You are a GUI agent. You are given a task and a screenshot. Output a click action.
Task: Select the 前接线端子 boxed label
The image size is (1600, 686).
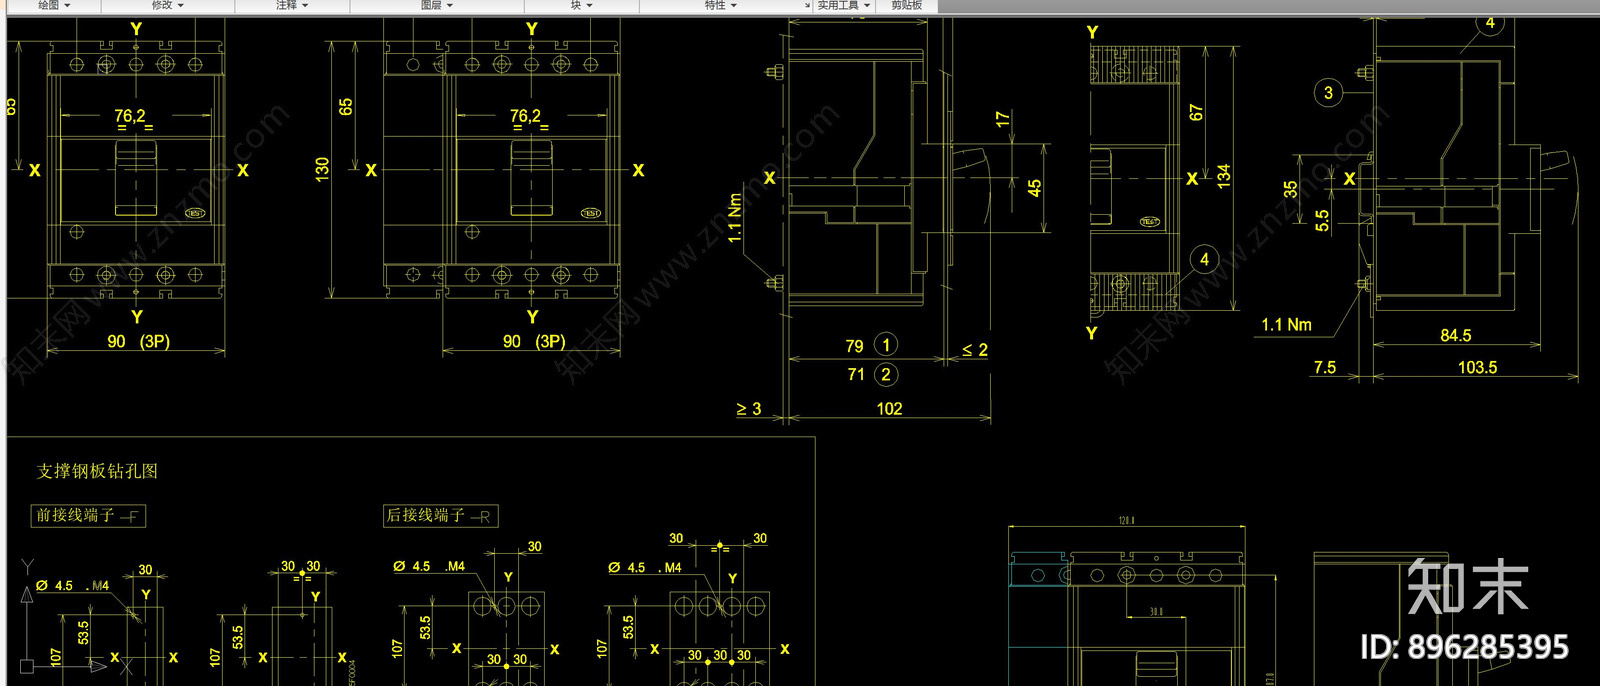click(89, 516)
